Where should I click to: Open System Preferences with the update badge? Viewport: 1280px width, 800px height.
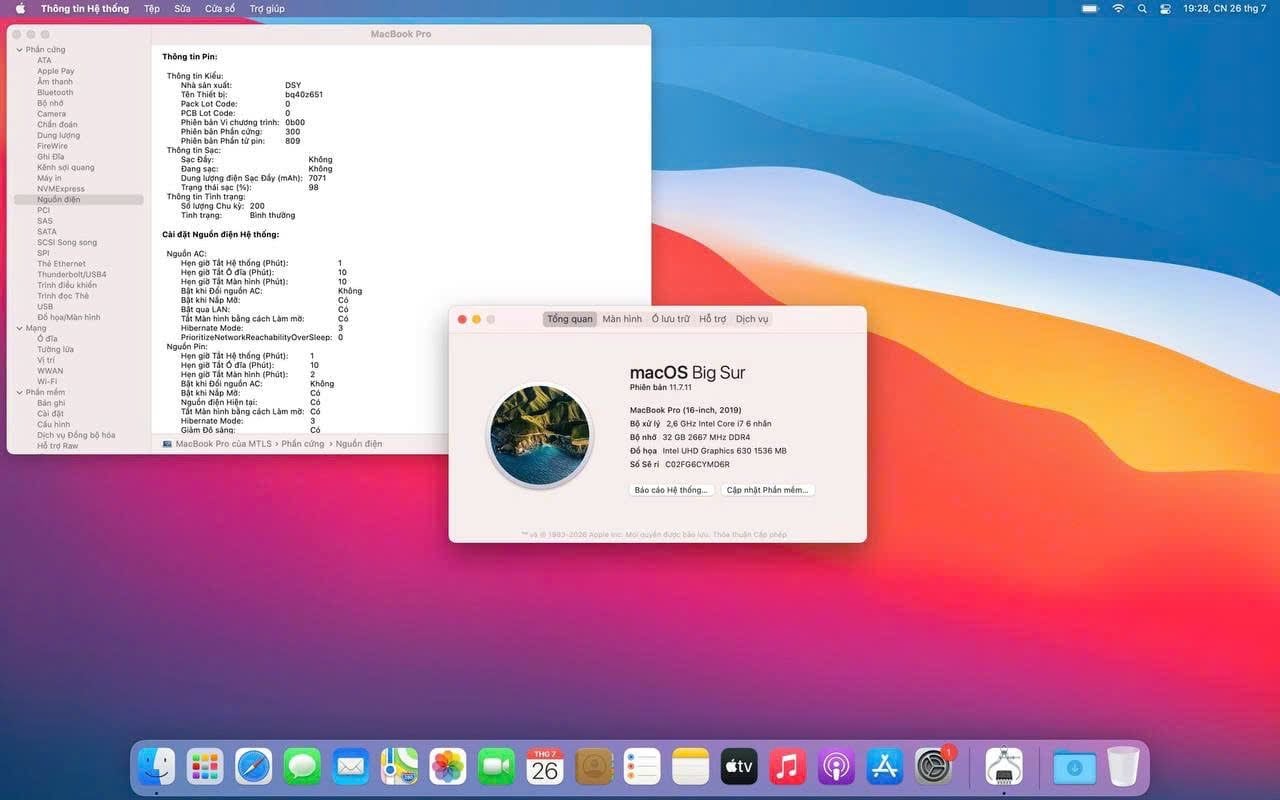point(934,767)
